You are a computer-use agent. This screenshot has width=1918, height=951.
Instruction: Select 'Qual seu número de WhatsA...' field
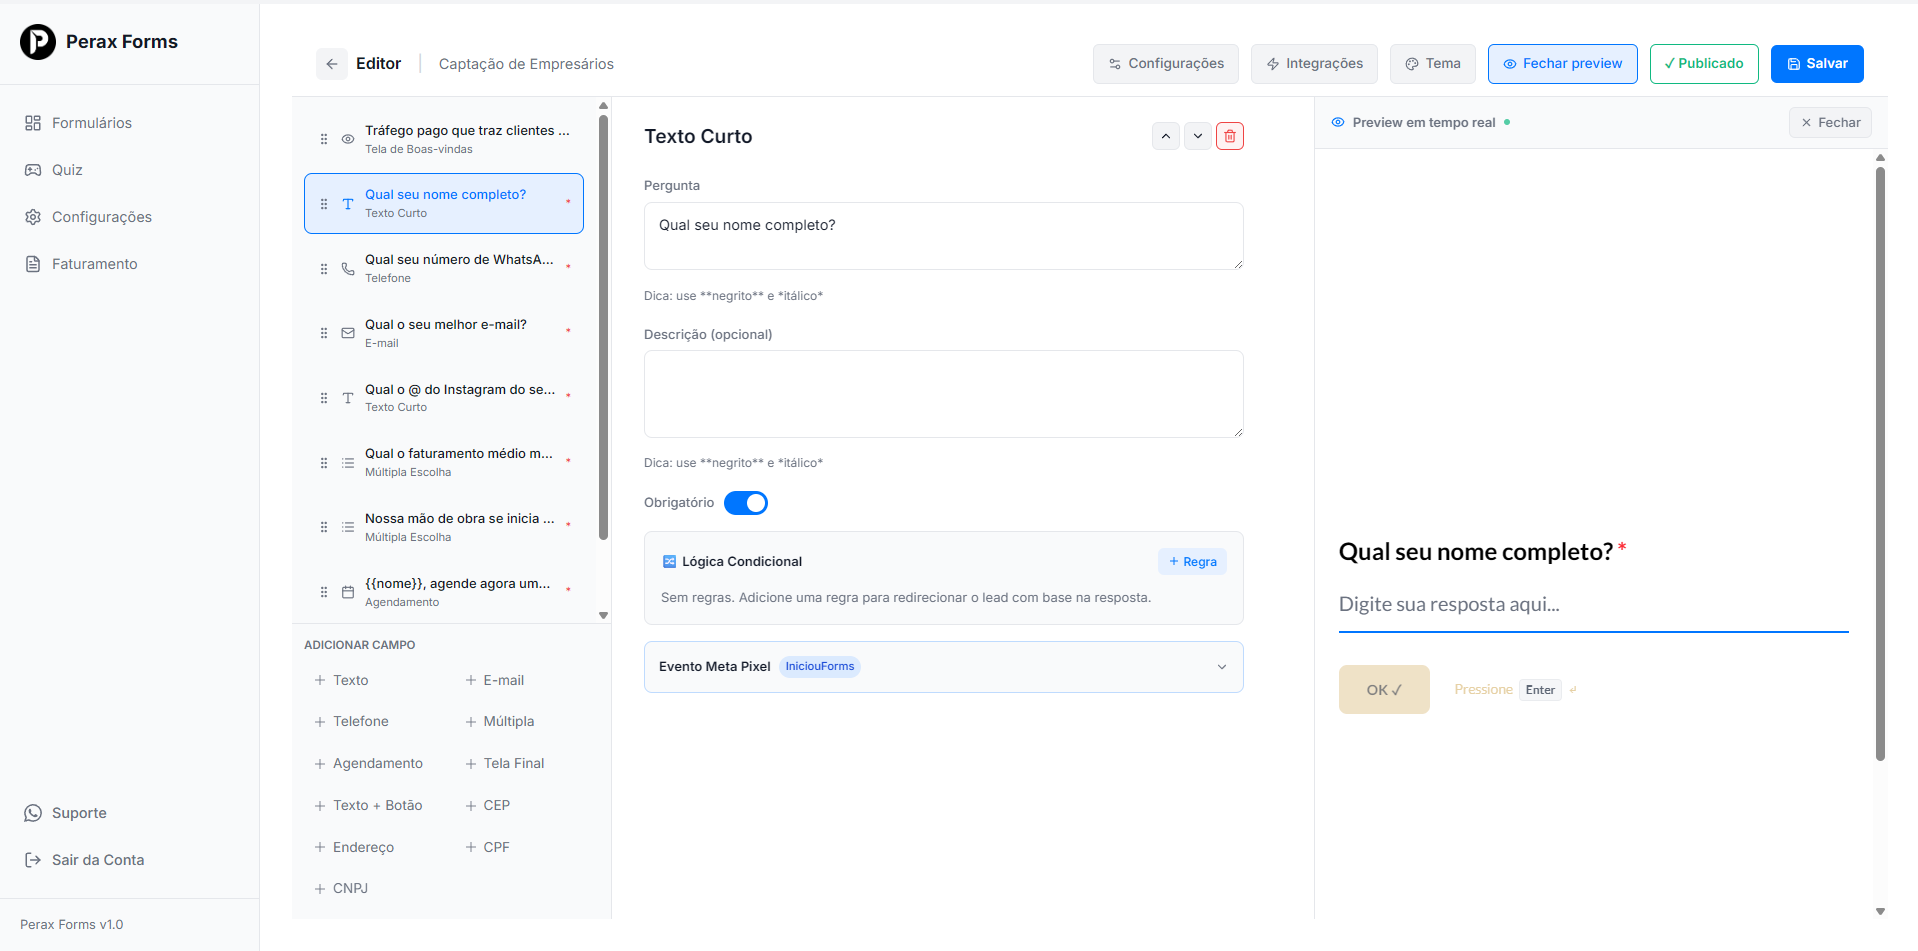point(444,269)
